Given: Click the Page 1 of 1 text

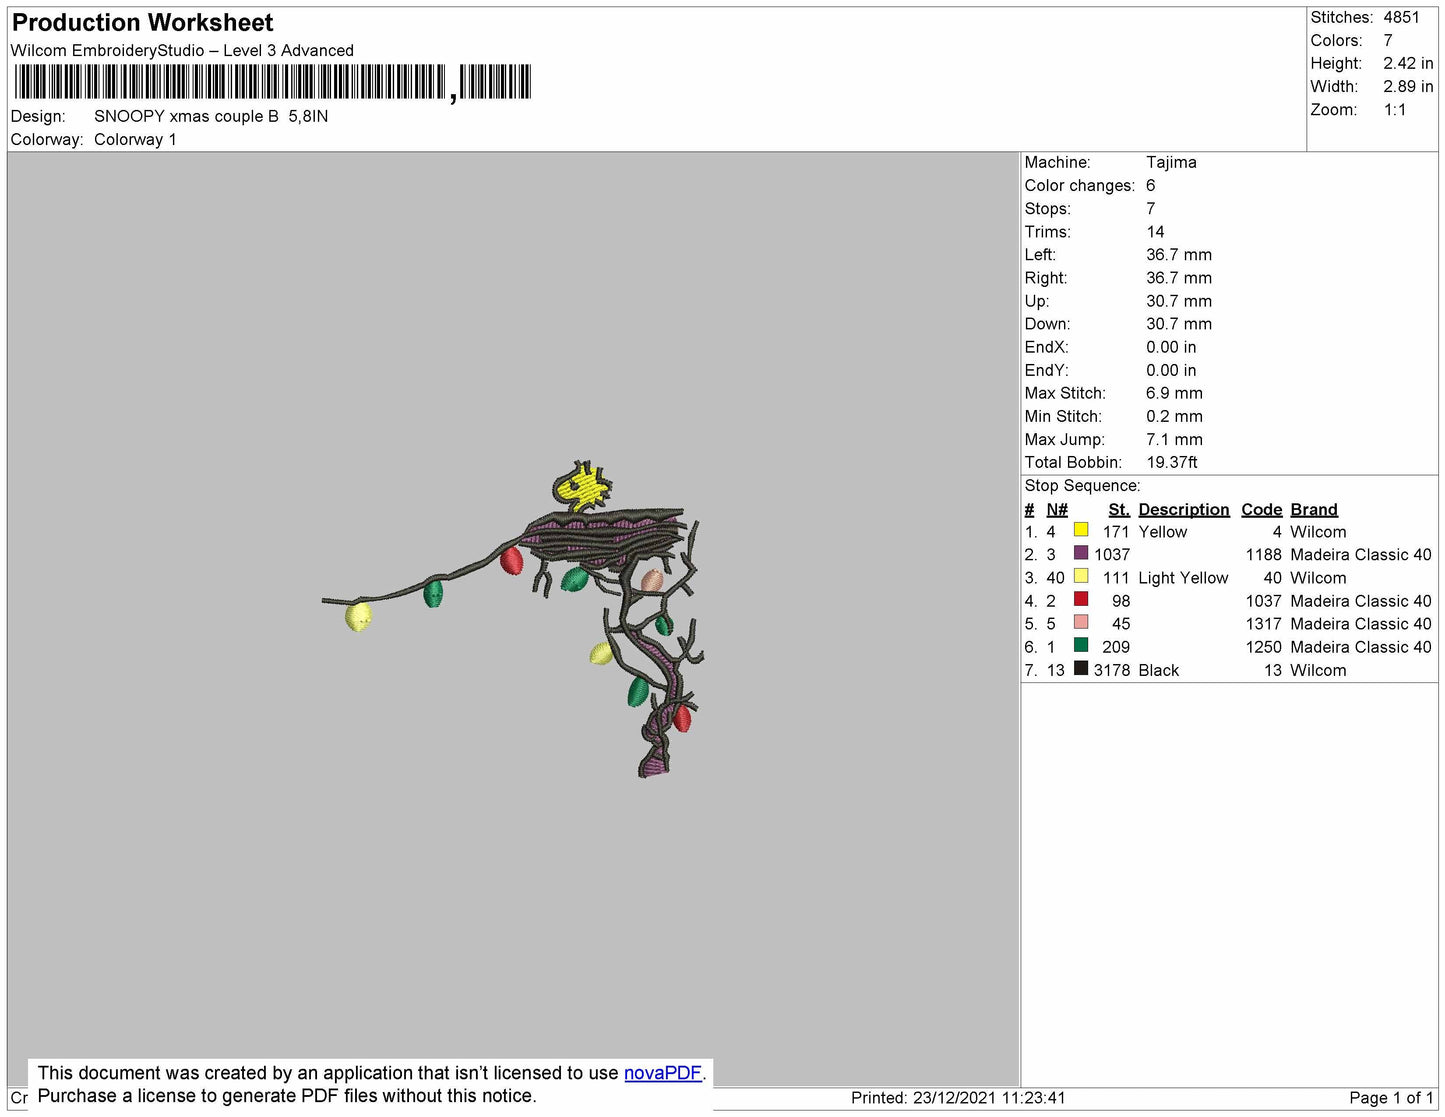Looking at the screenshot, I should click(1391, 1097).
